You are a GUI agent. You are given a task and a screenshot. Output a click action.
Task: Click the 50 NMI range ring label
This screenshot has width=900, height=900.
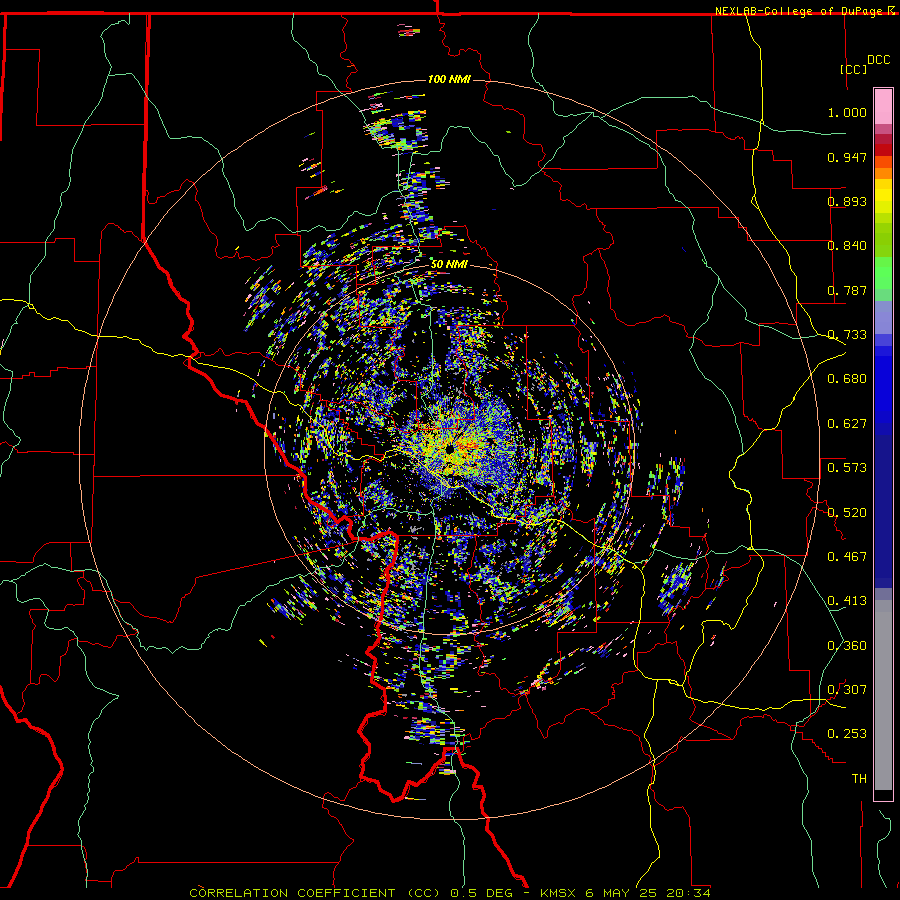pos(449,264)
